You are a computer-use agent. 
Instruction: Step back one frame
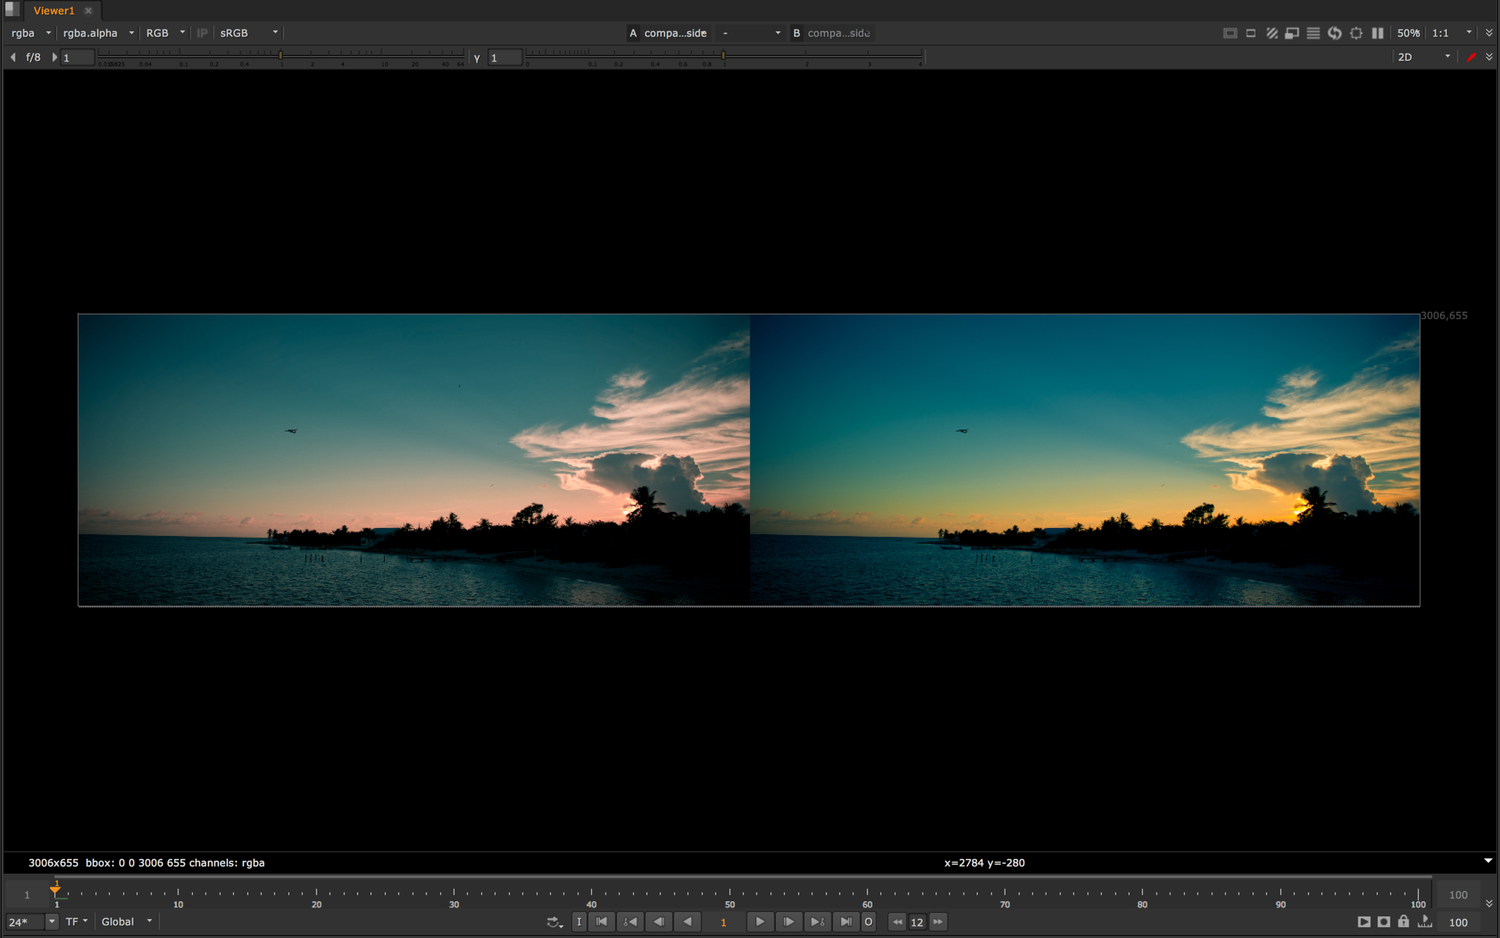click(x=659, y=922)
